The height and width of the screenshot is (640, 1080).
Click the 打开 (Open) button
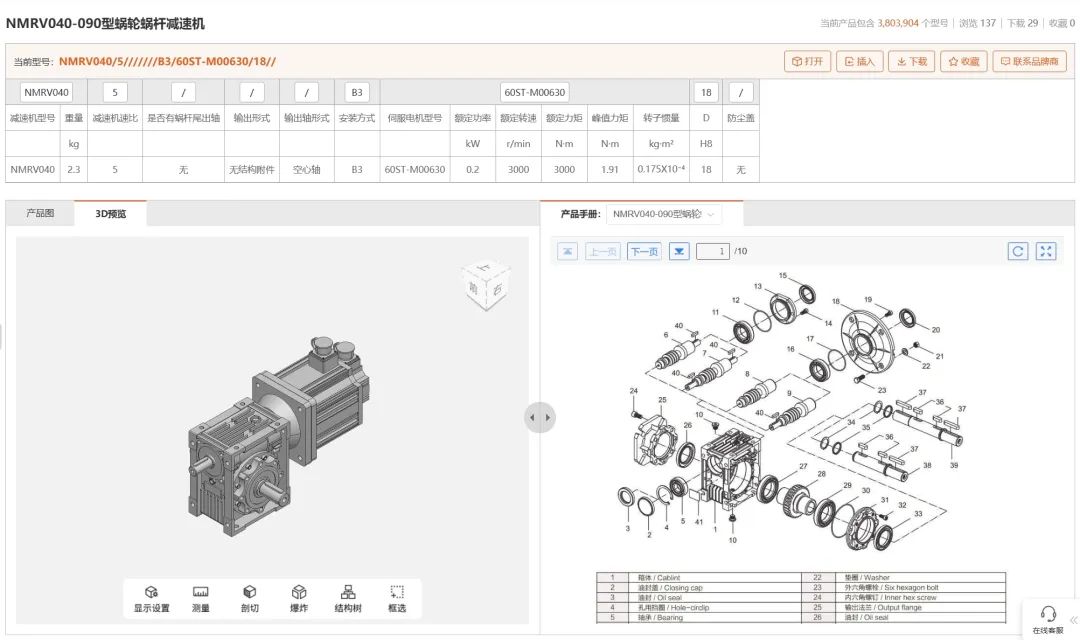(807, 61)
